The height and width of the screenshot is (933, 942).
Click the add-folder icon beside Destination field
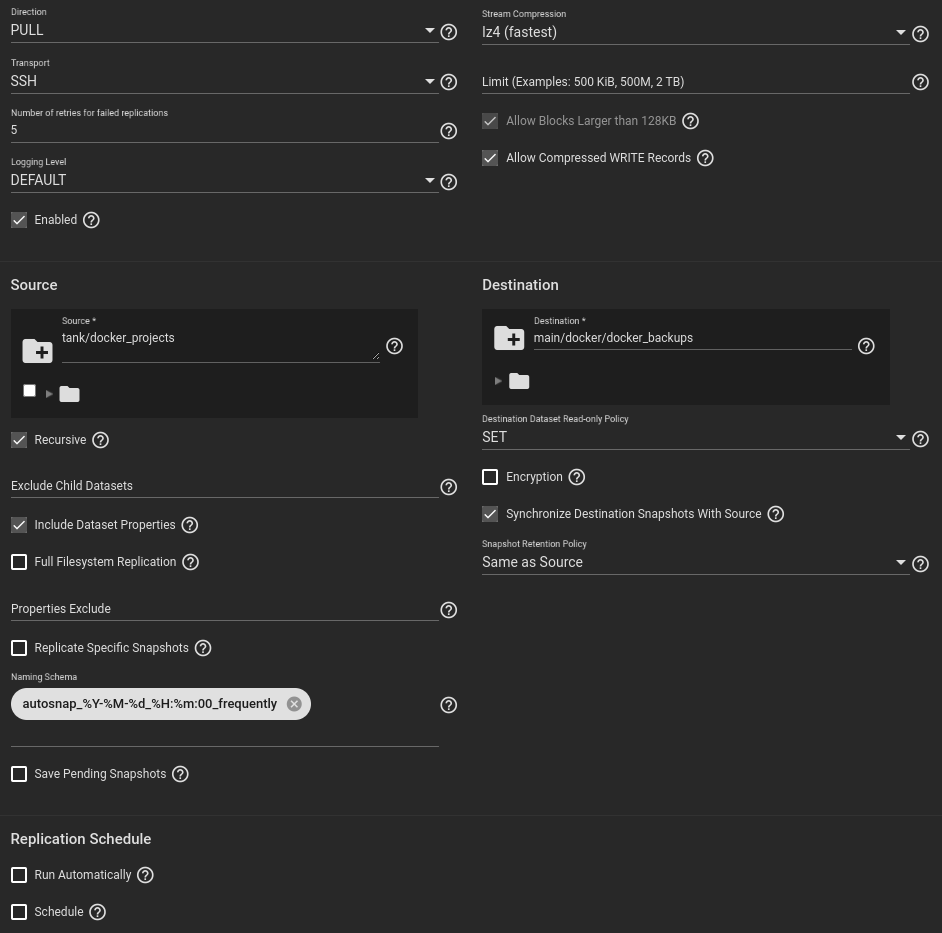tap(509, 338)
